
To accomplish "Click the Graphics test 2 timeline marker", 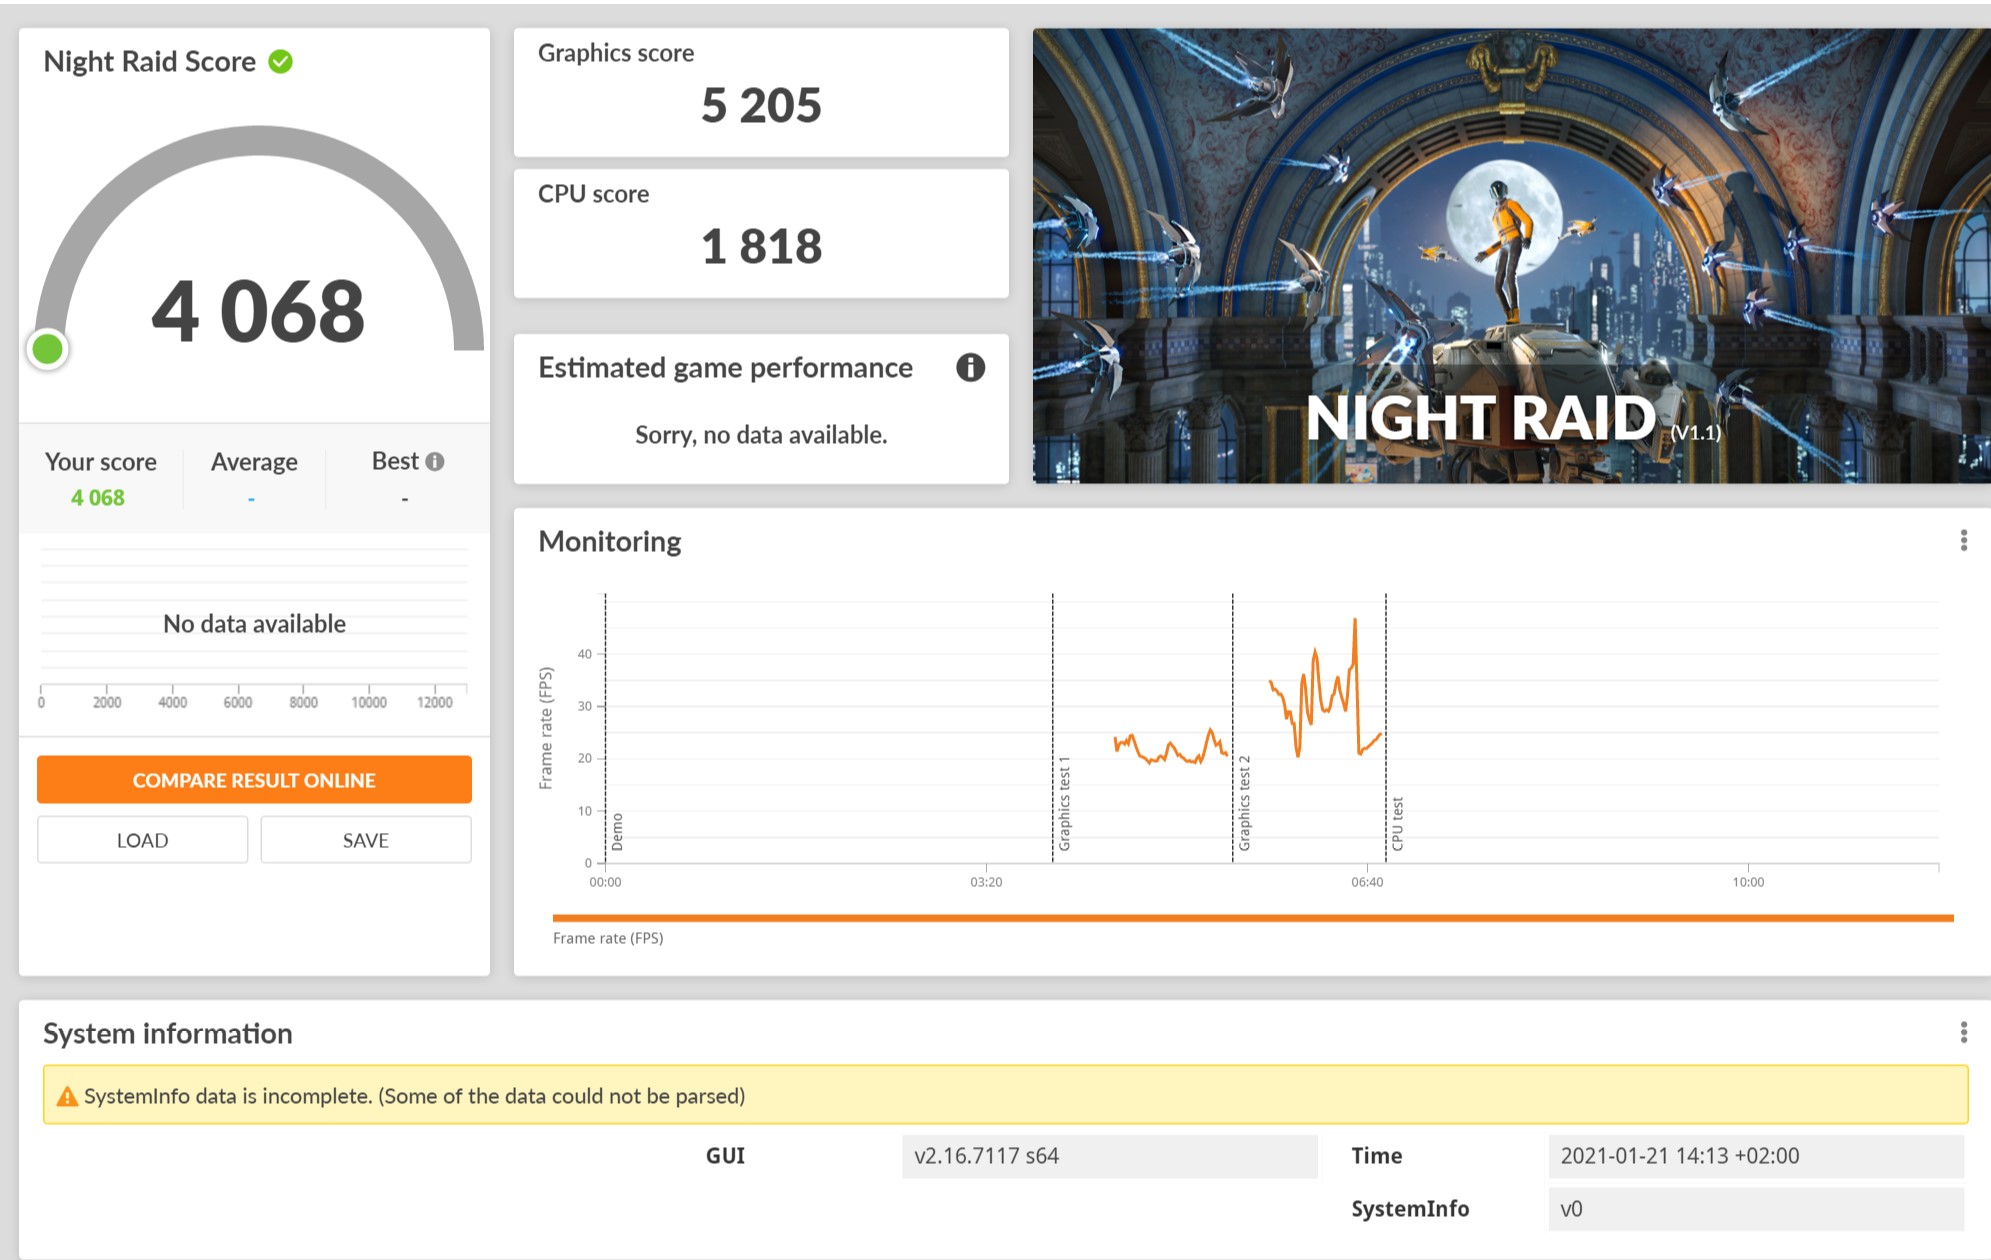I will (1244, 804).
